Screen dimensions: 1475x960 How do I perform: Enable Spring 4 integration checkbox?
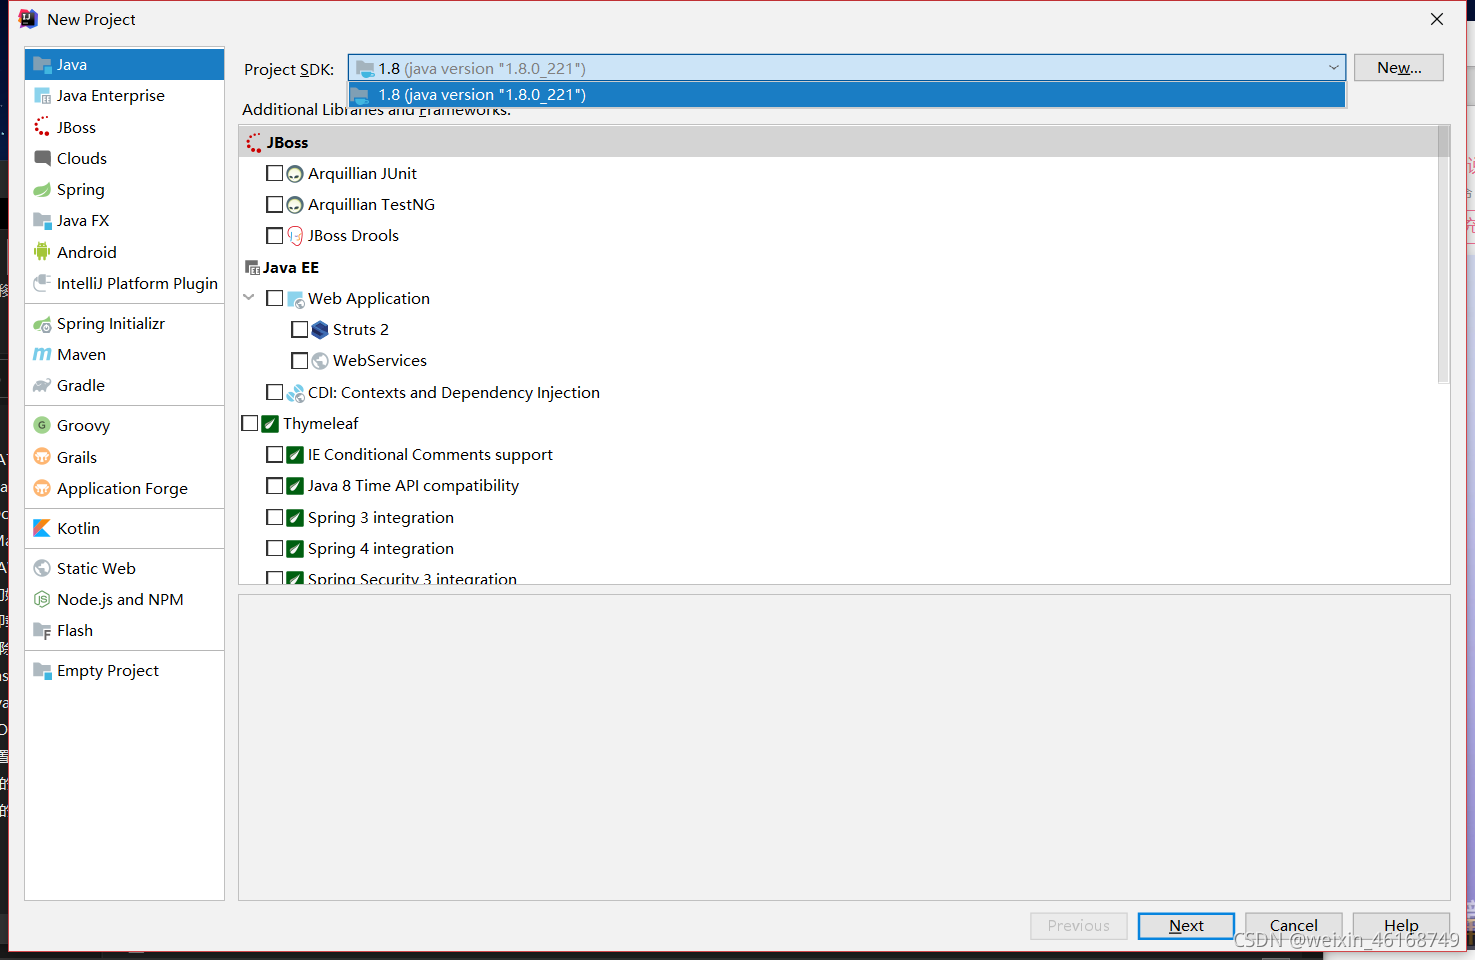pyautogui.click(x=275, y=548)
